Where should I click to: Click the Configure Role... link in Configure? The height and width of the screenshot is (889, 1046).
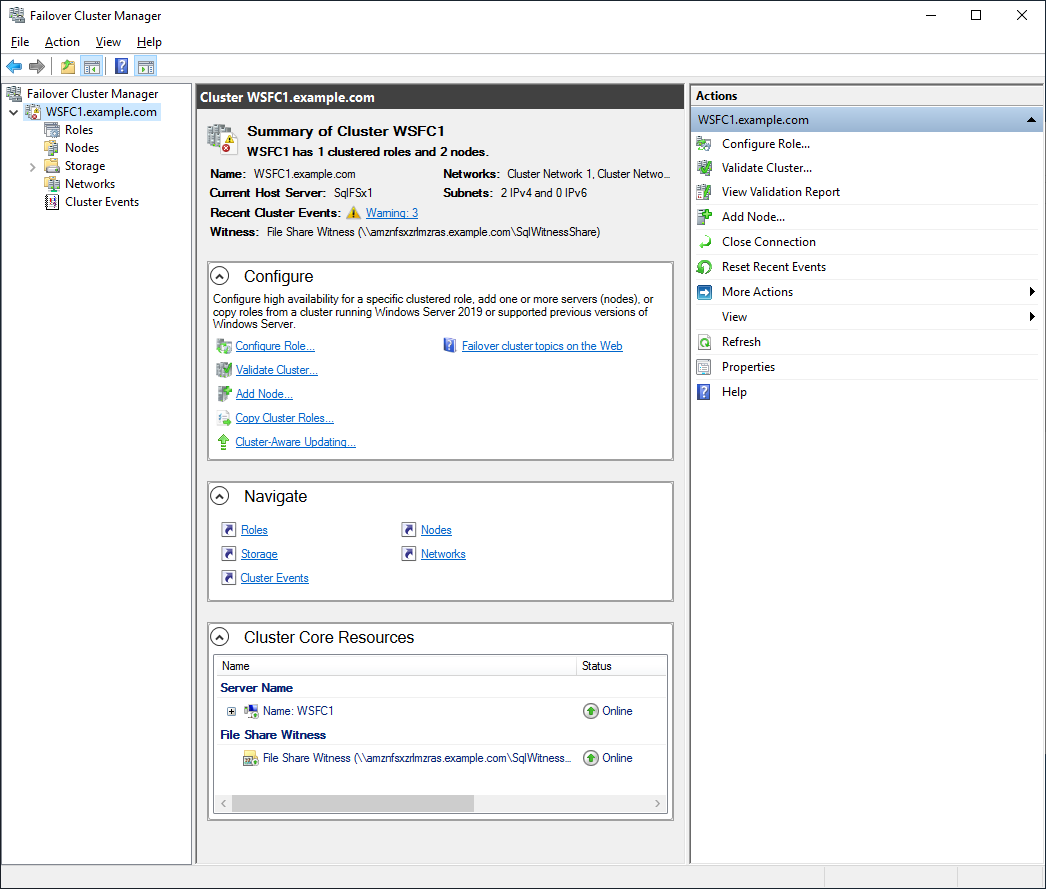tap(275, 346)
